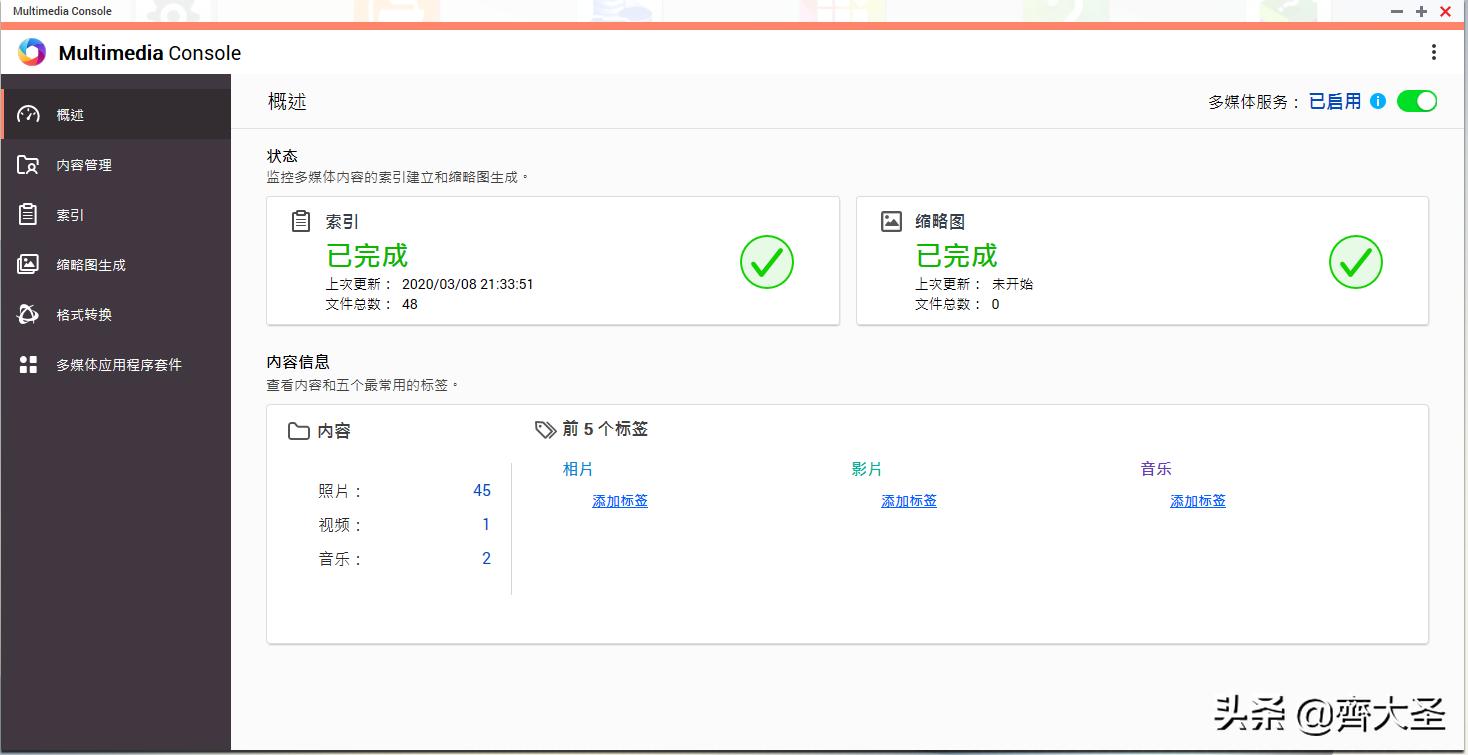Image resolution: width=1468 pixels, height=755 pixels.
Task: Click the 相片 tag category label
Action: pyautogui.click(x=578, y=468)
